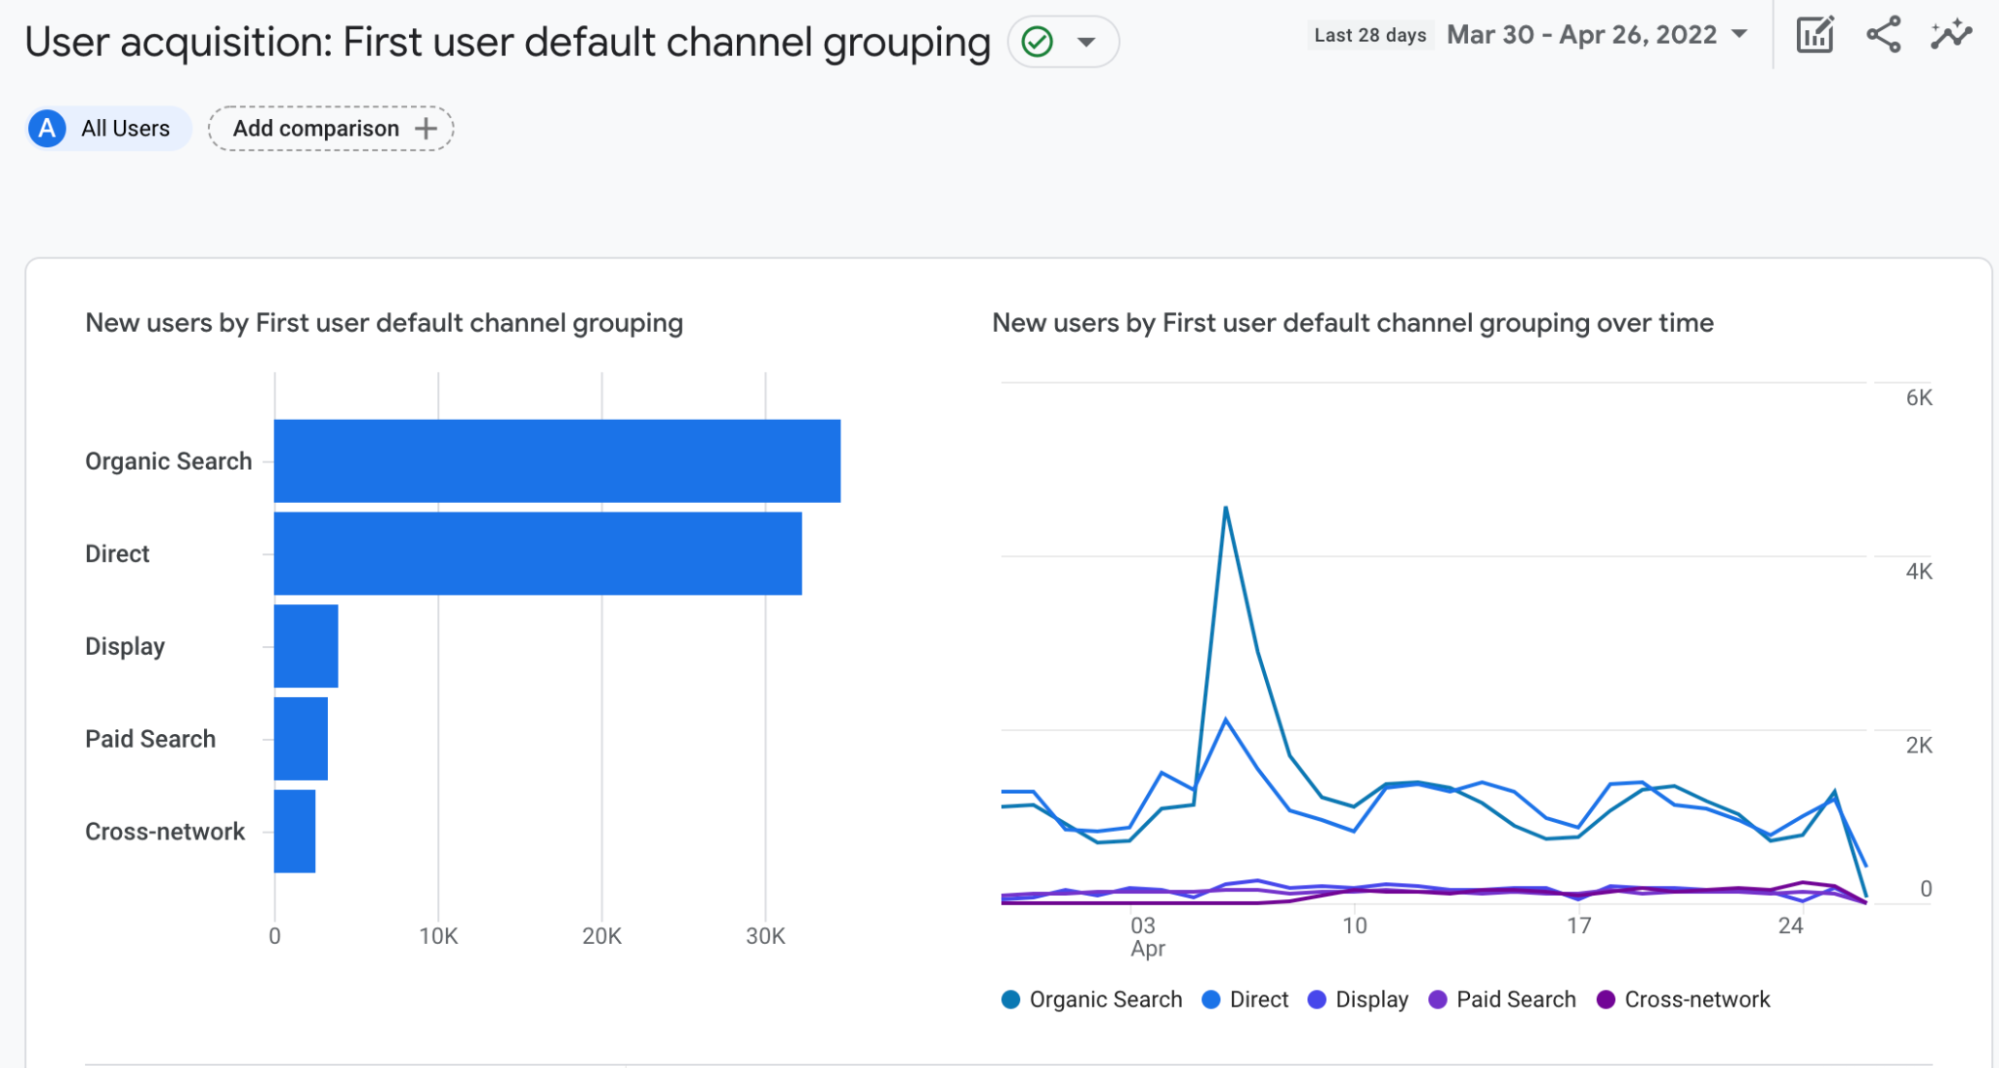Click the Organic Search peak on line chart

coord(1225,508)
